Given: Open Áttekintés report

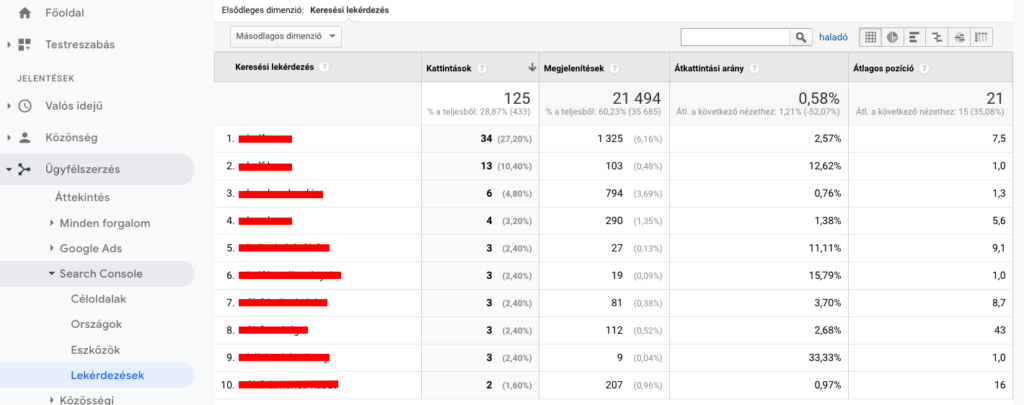Looking at the screenshot, I should point(82,197).
